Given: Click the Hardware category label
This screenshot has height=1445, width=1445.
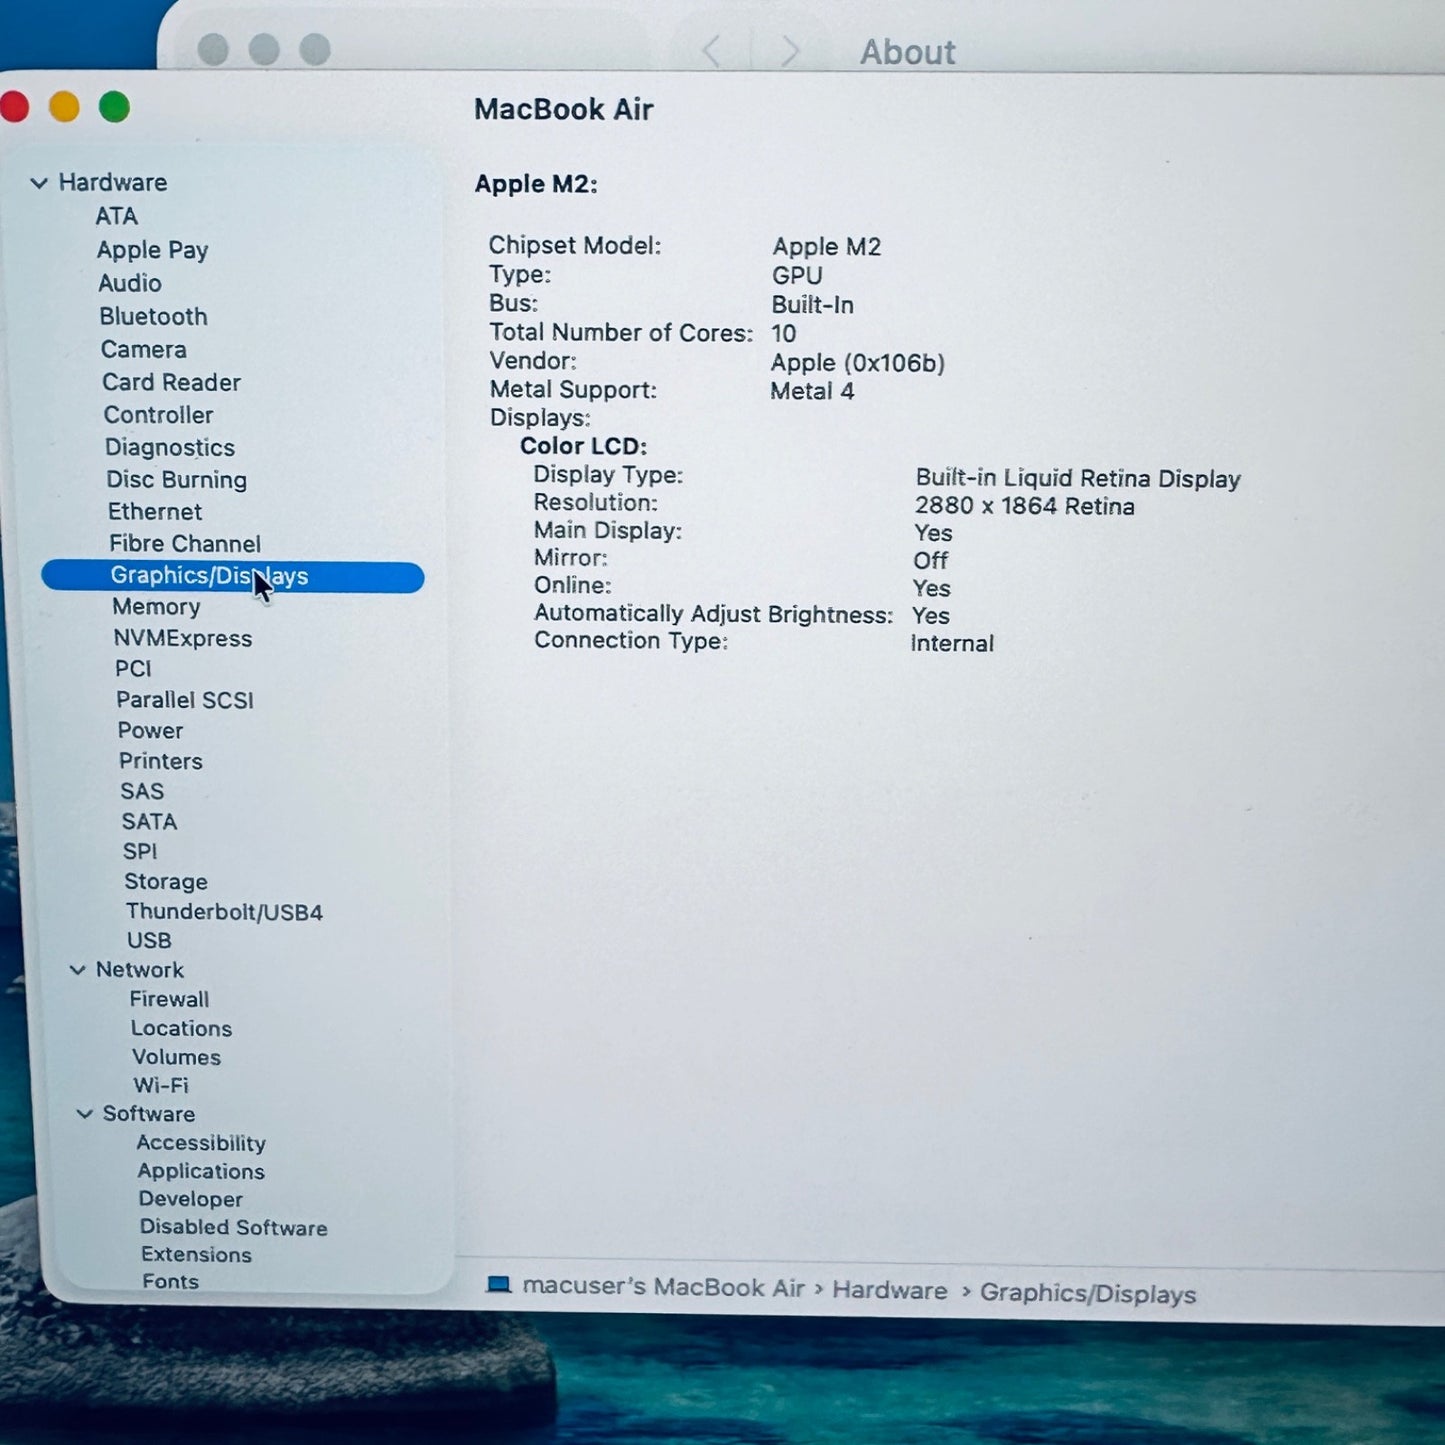Looking at the screenshot, I should (x=113, y=183).
